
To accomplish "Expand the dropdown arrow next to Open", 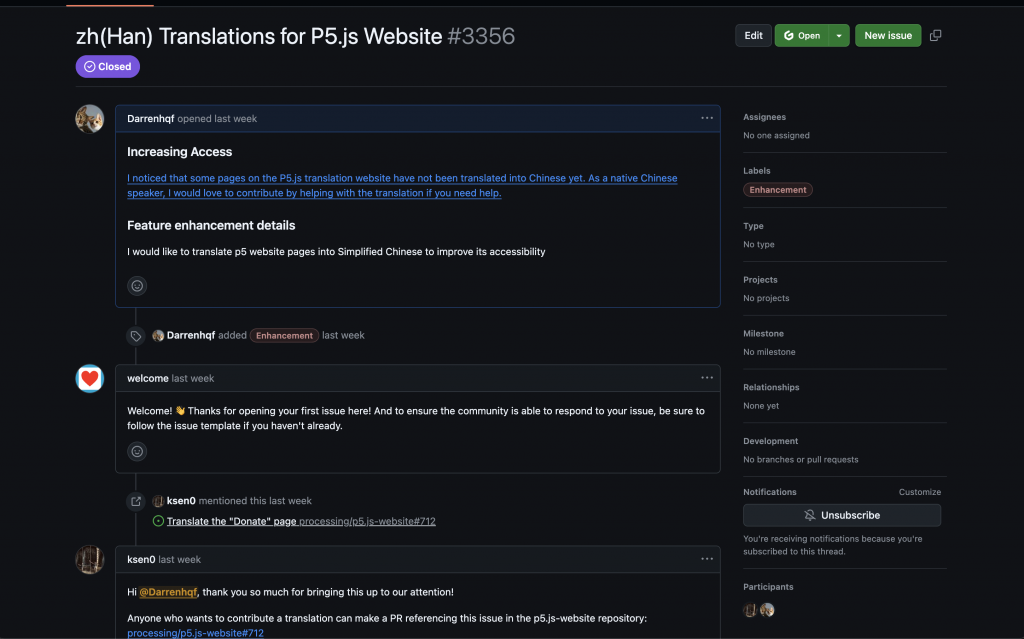I will pos(839,35).
